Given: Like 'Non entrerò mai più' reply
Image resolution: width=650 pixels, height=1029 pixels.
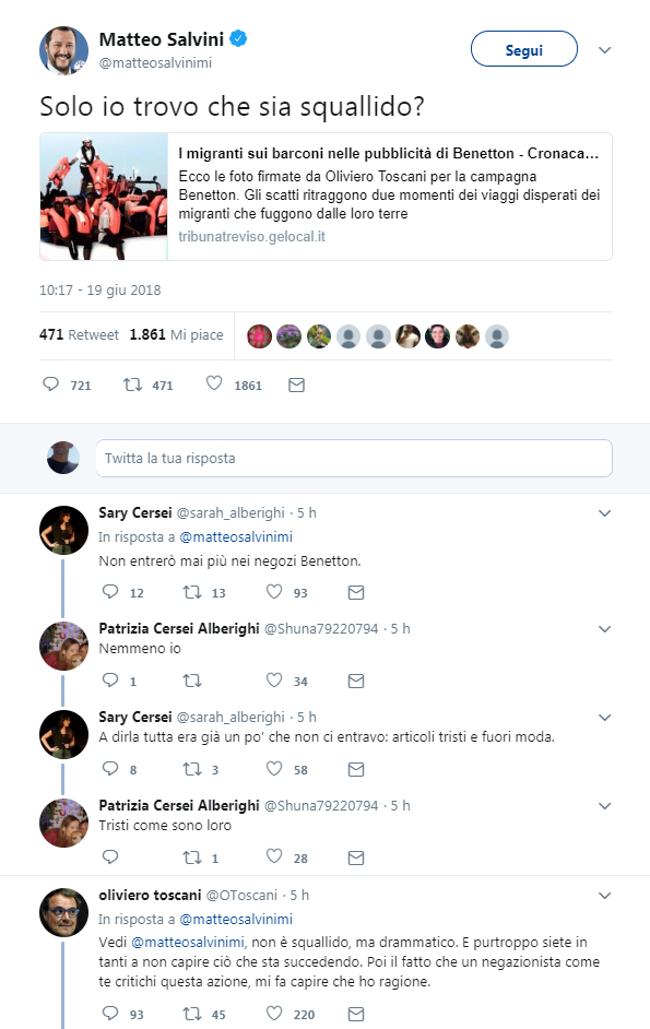Looking at the screenshot, I should tap(274, 592).
